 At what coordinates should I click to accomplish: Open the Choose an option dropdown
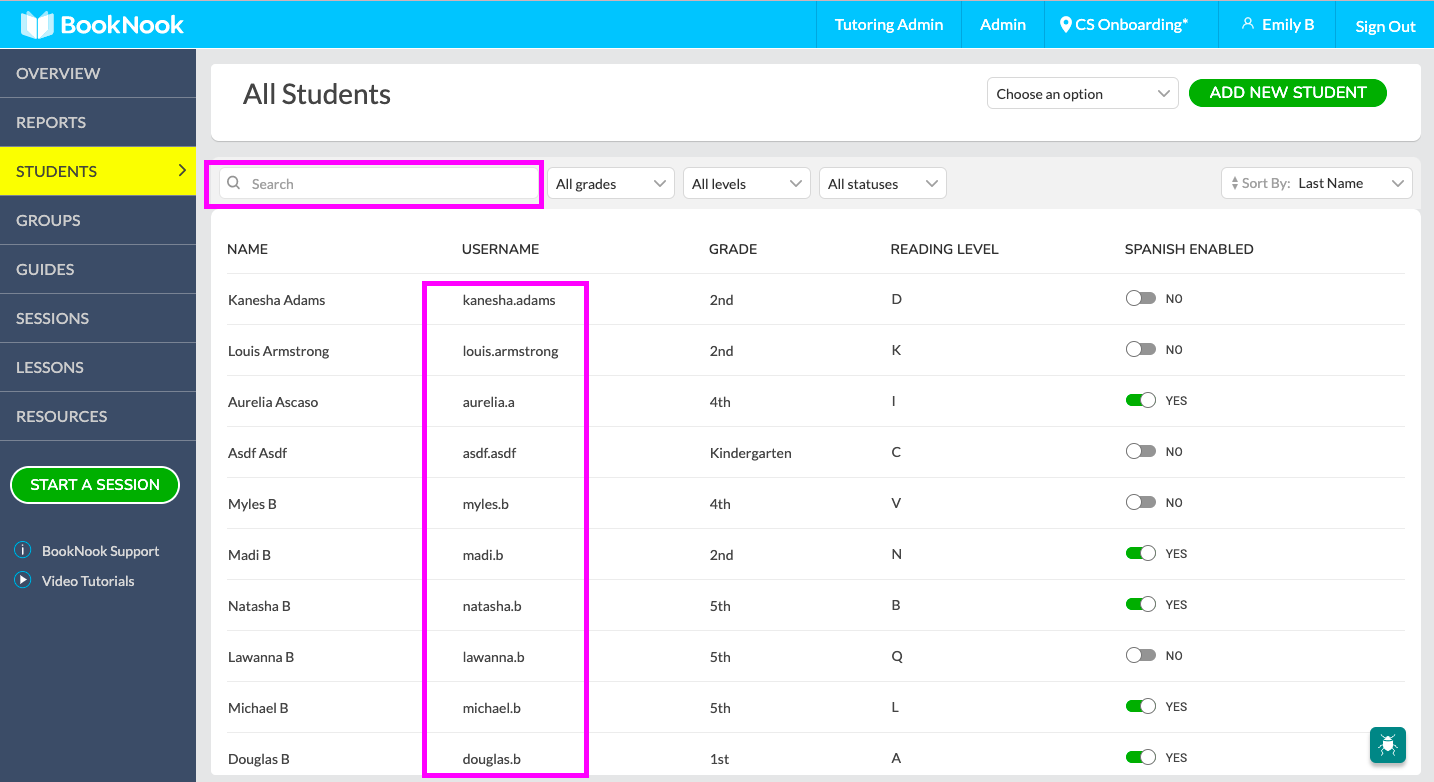(x=1082, y=92)
